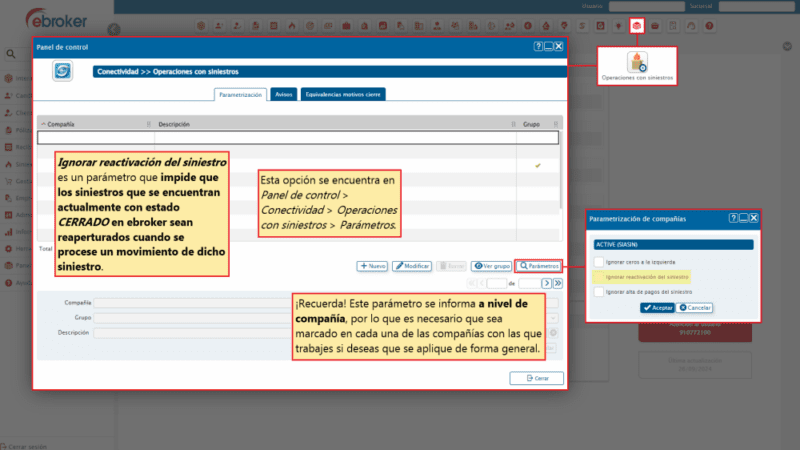Tick Ignorar reactivación del siniestro checkbox

tap(598, 277)
